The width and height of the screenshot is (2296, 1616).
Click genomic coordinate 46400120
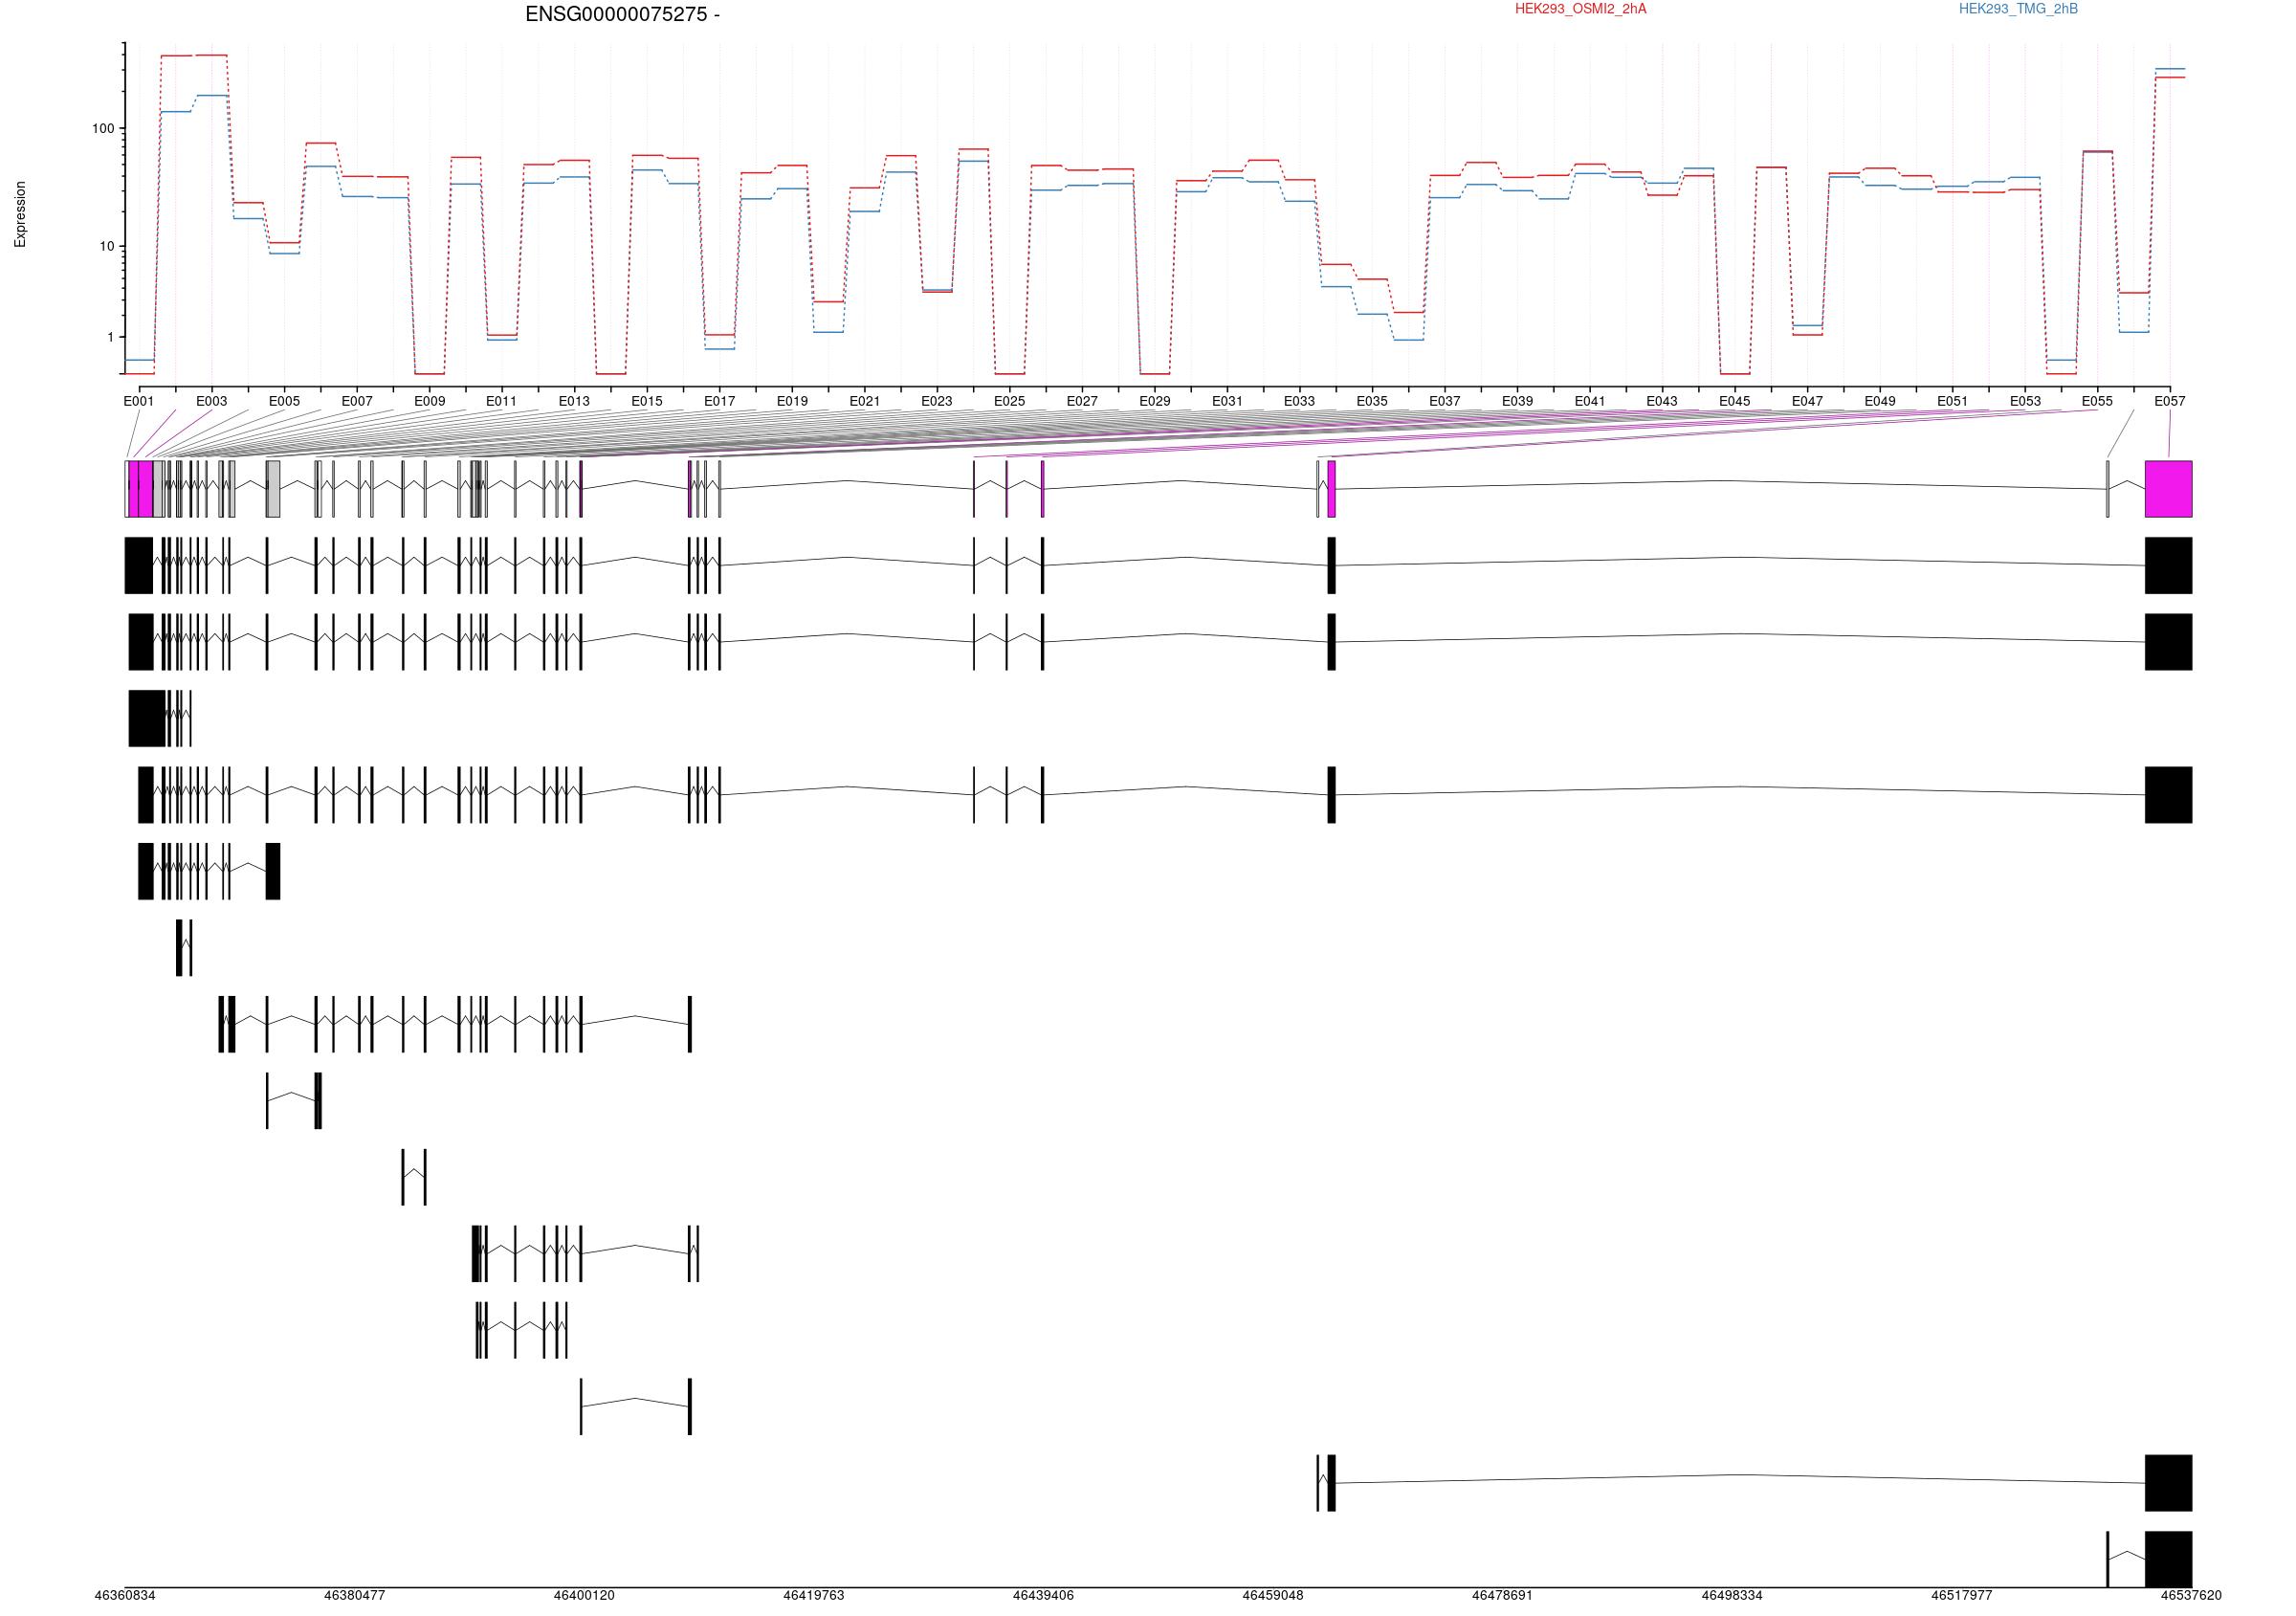tap(584, 1595)
